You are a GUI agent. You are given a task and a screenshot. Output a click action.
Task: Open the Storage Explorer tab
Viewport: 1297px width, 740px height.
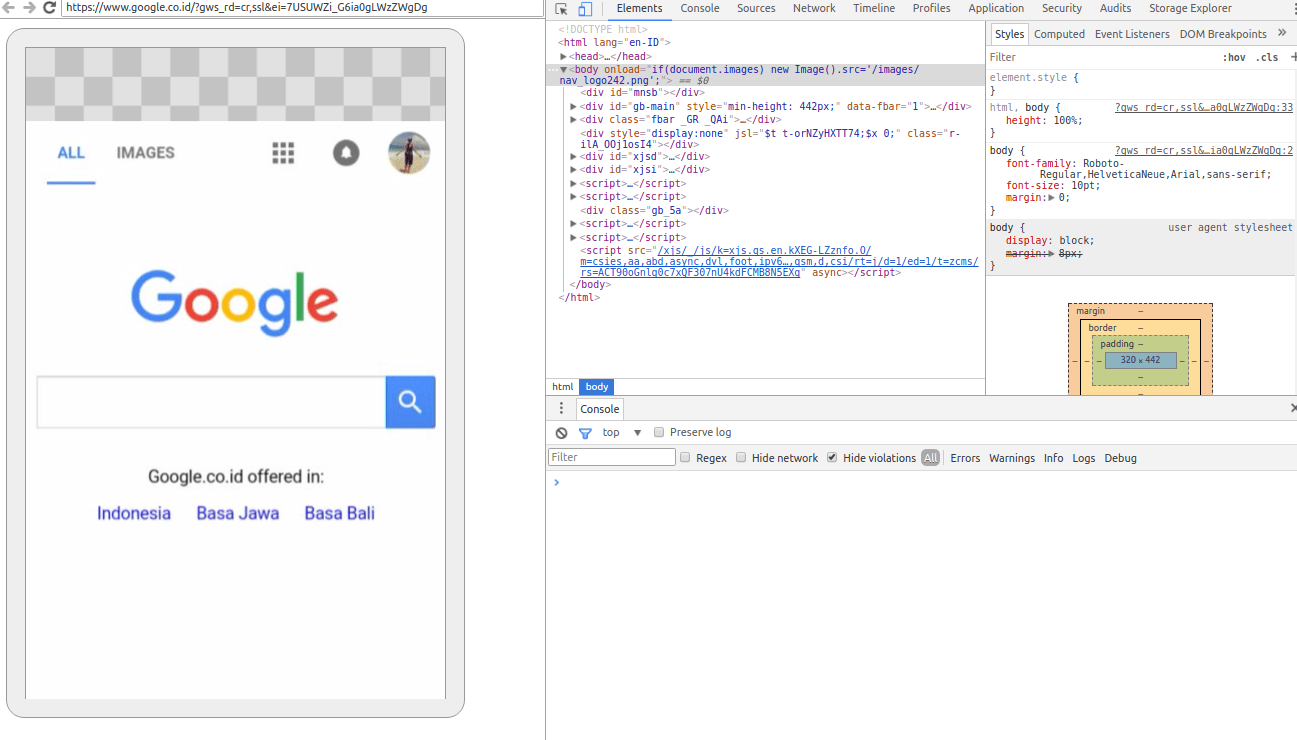(x=1190, y=9)
